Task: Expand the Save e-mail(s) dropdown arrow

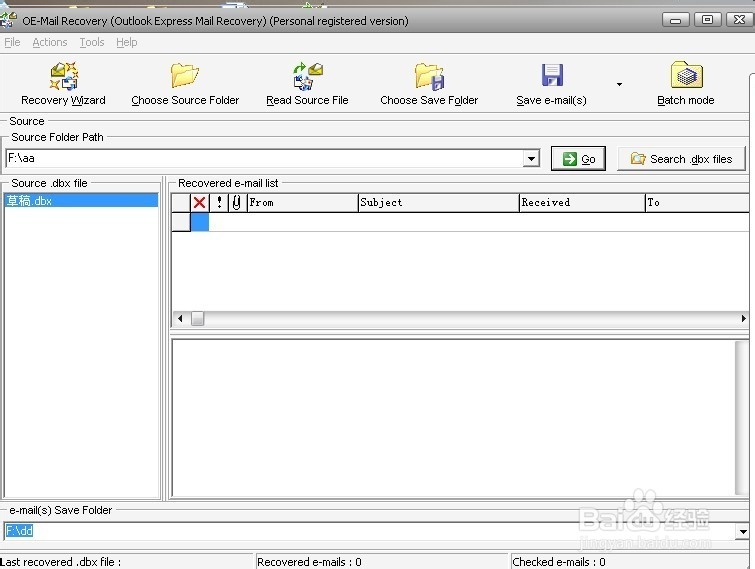Action: click(x=619, y=84)
